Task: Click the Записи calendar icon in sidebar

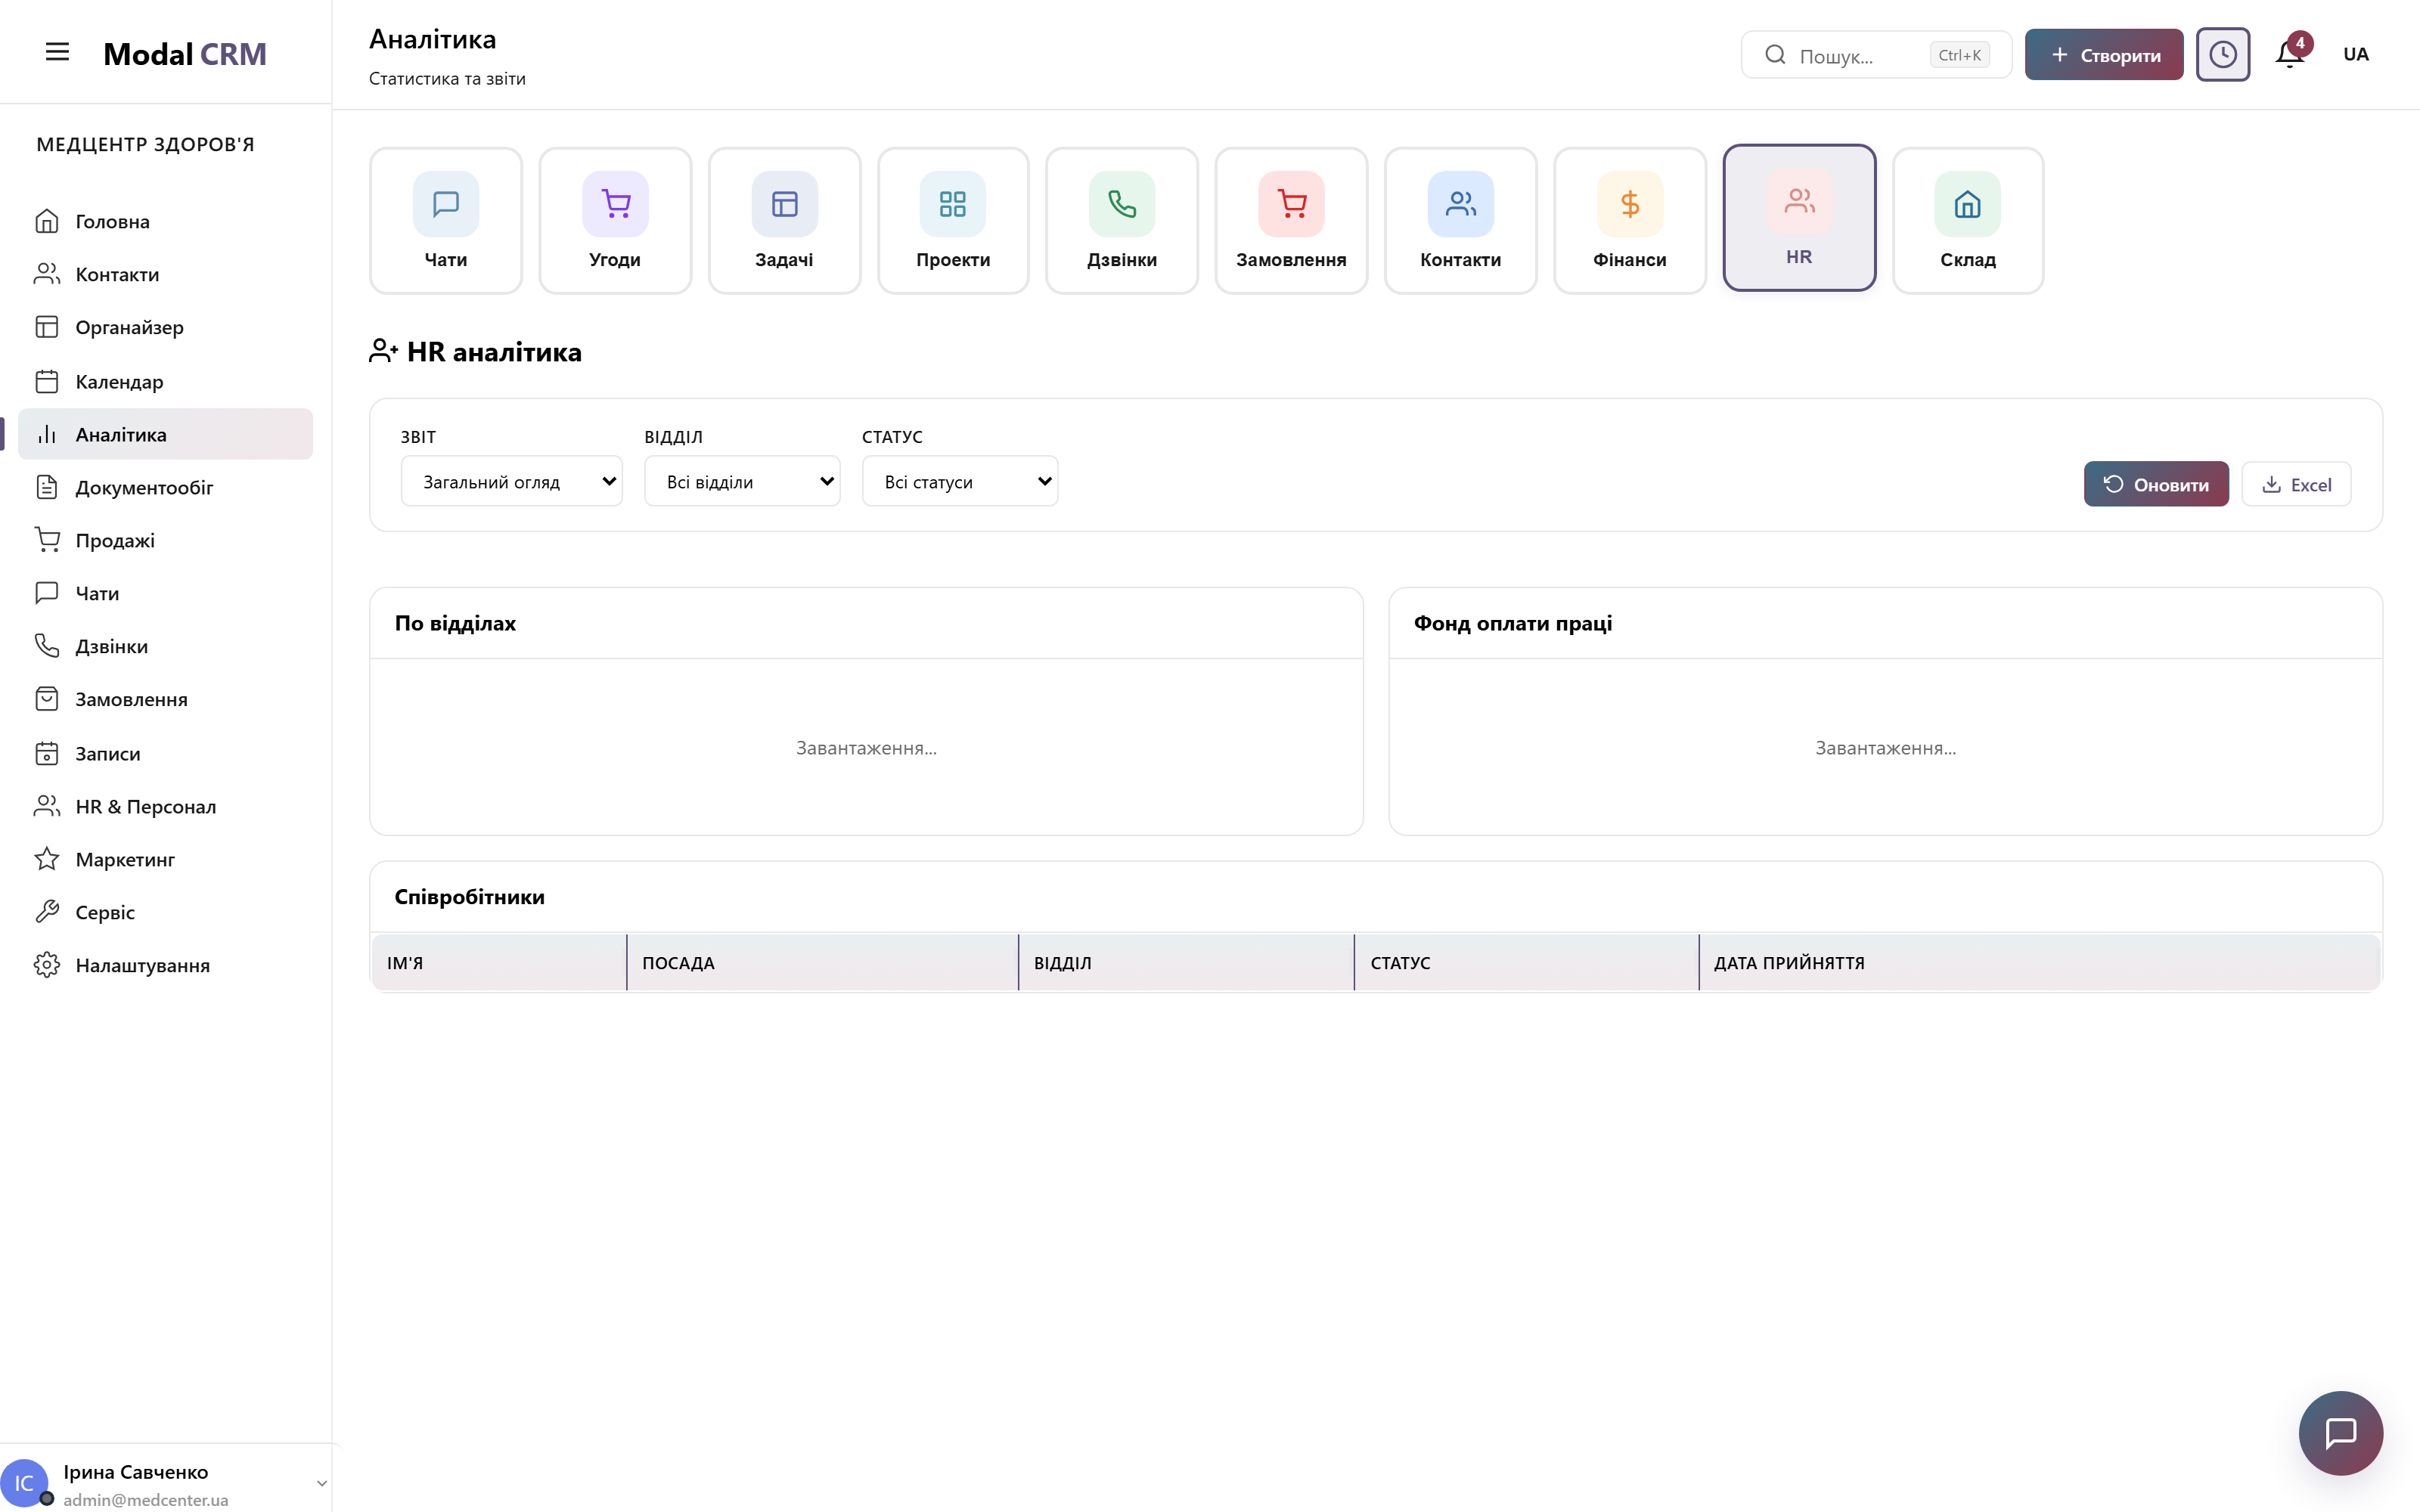Action: (x=47, y=753)
